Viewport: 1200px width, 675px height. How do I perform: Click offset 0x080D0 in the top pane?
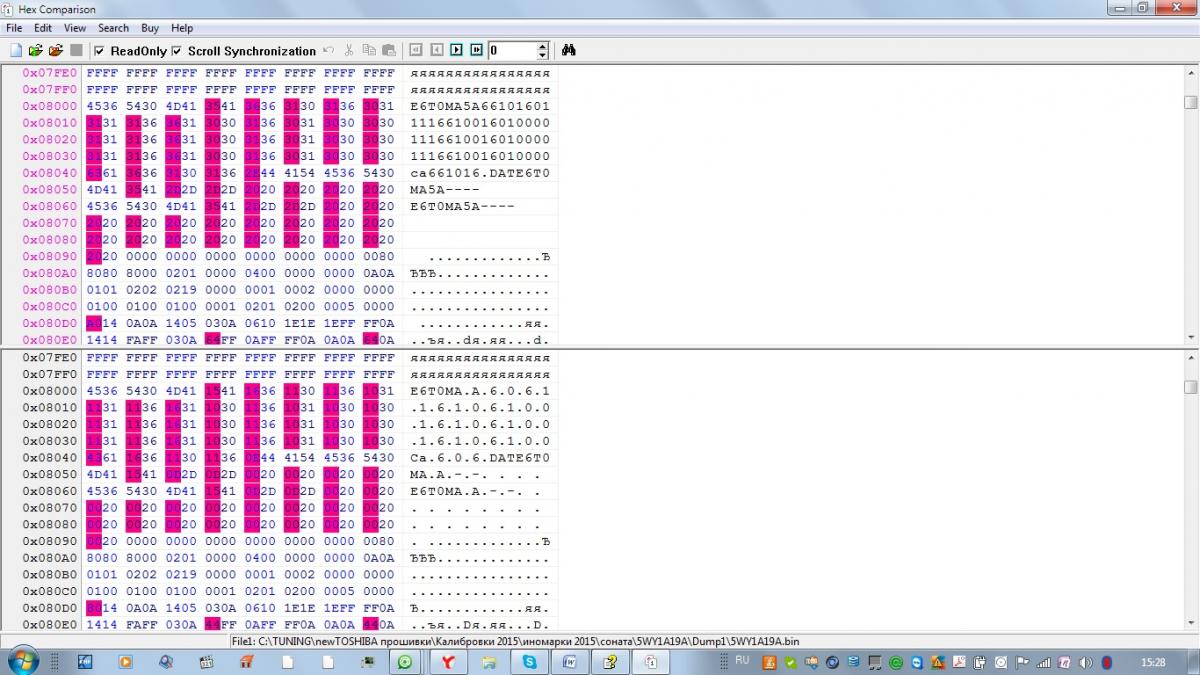point(50,323)
